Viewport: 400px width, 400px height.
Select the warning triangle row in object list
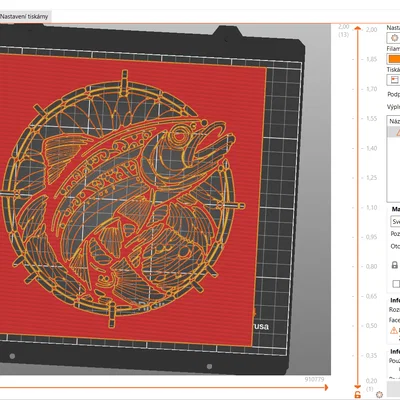click(394, 132)
